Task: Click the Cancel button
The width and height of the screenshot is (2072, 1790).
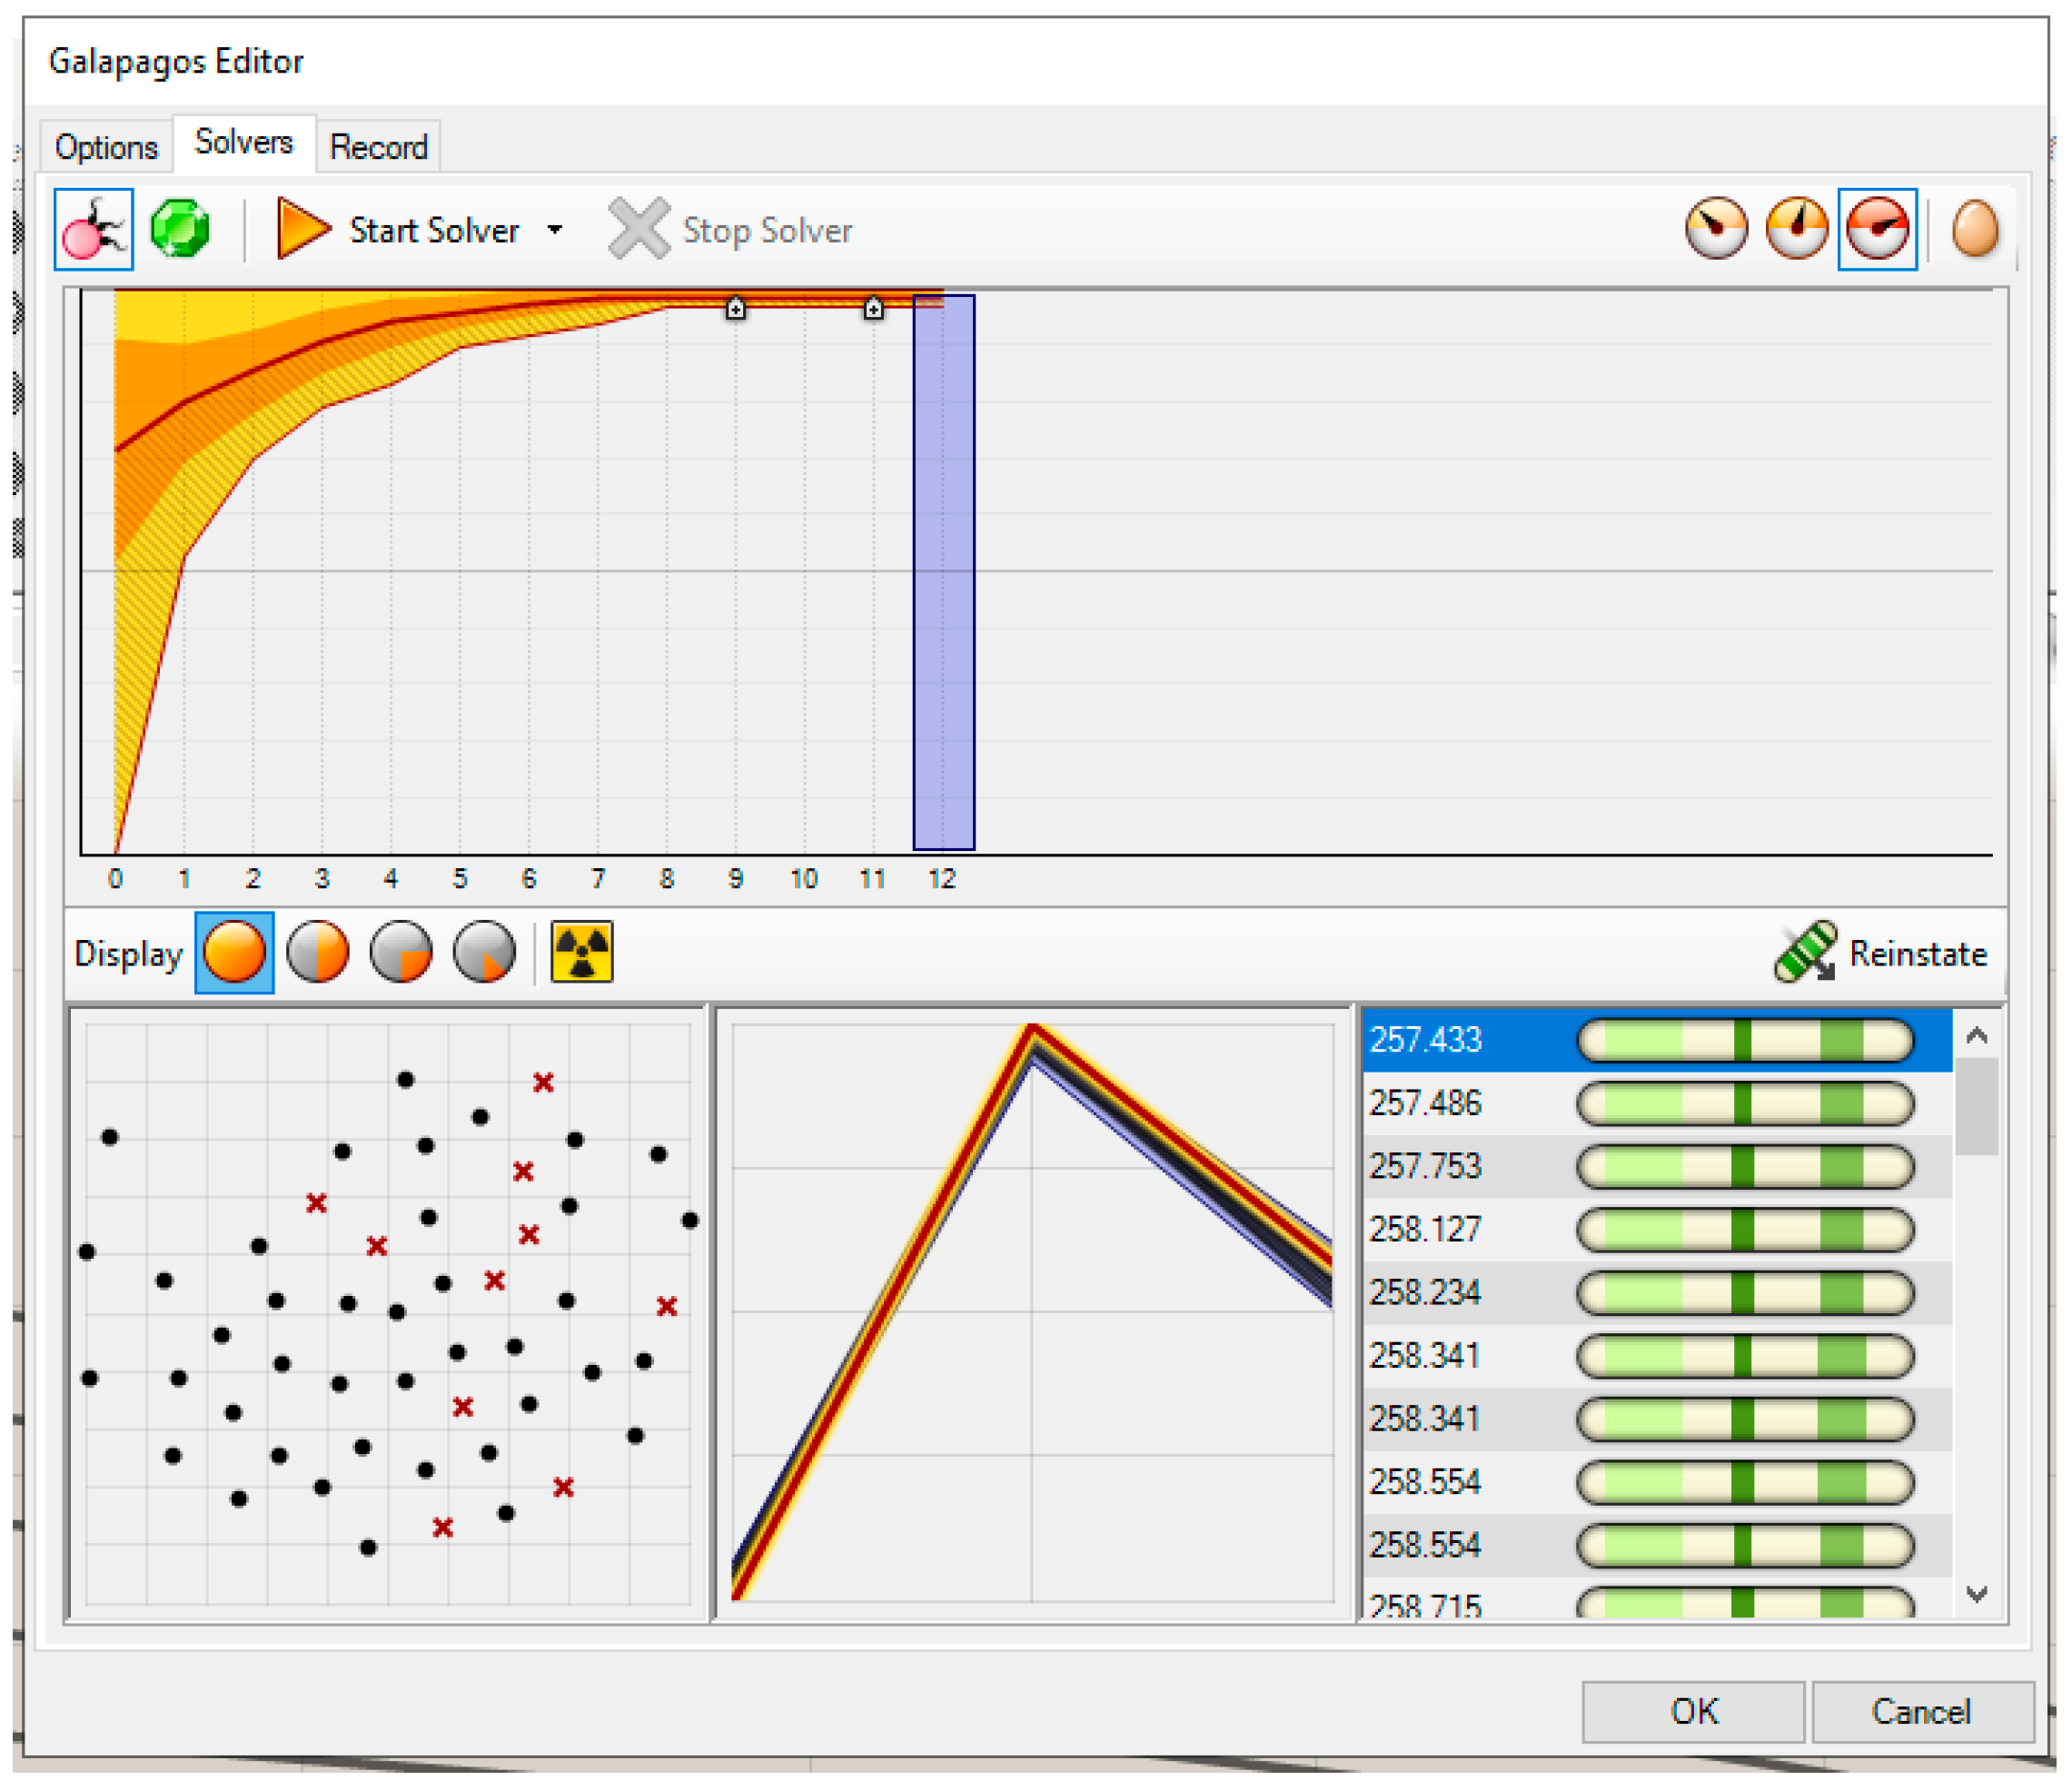Action: (1921, 1711)
